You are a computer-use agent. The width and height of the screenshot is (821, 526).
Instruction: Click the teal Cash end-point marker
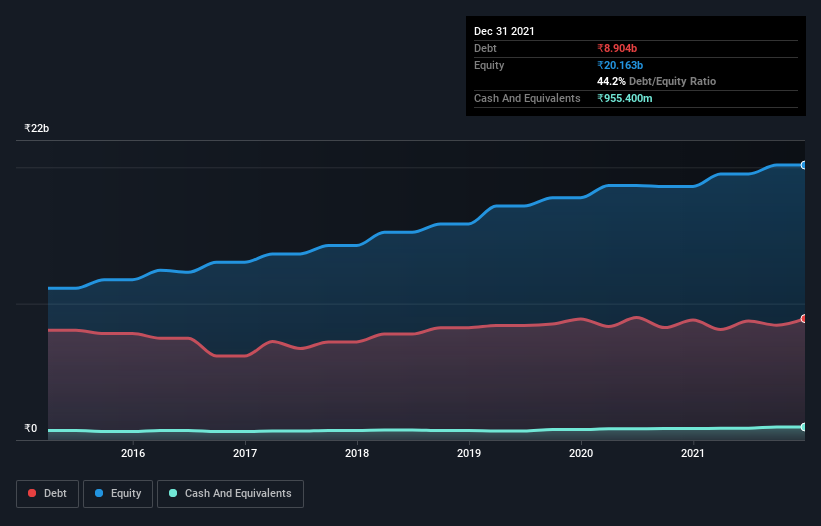coord(804,427)
